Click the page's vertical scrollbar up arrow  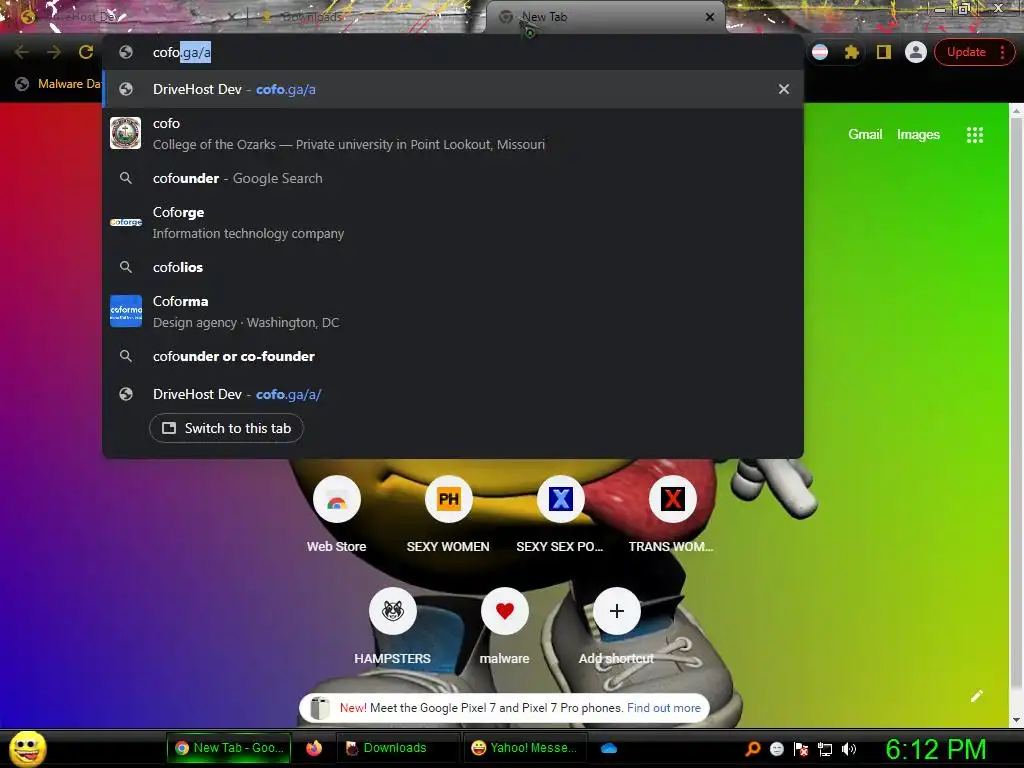1016,111
